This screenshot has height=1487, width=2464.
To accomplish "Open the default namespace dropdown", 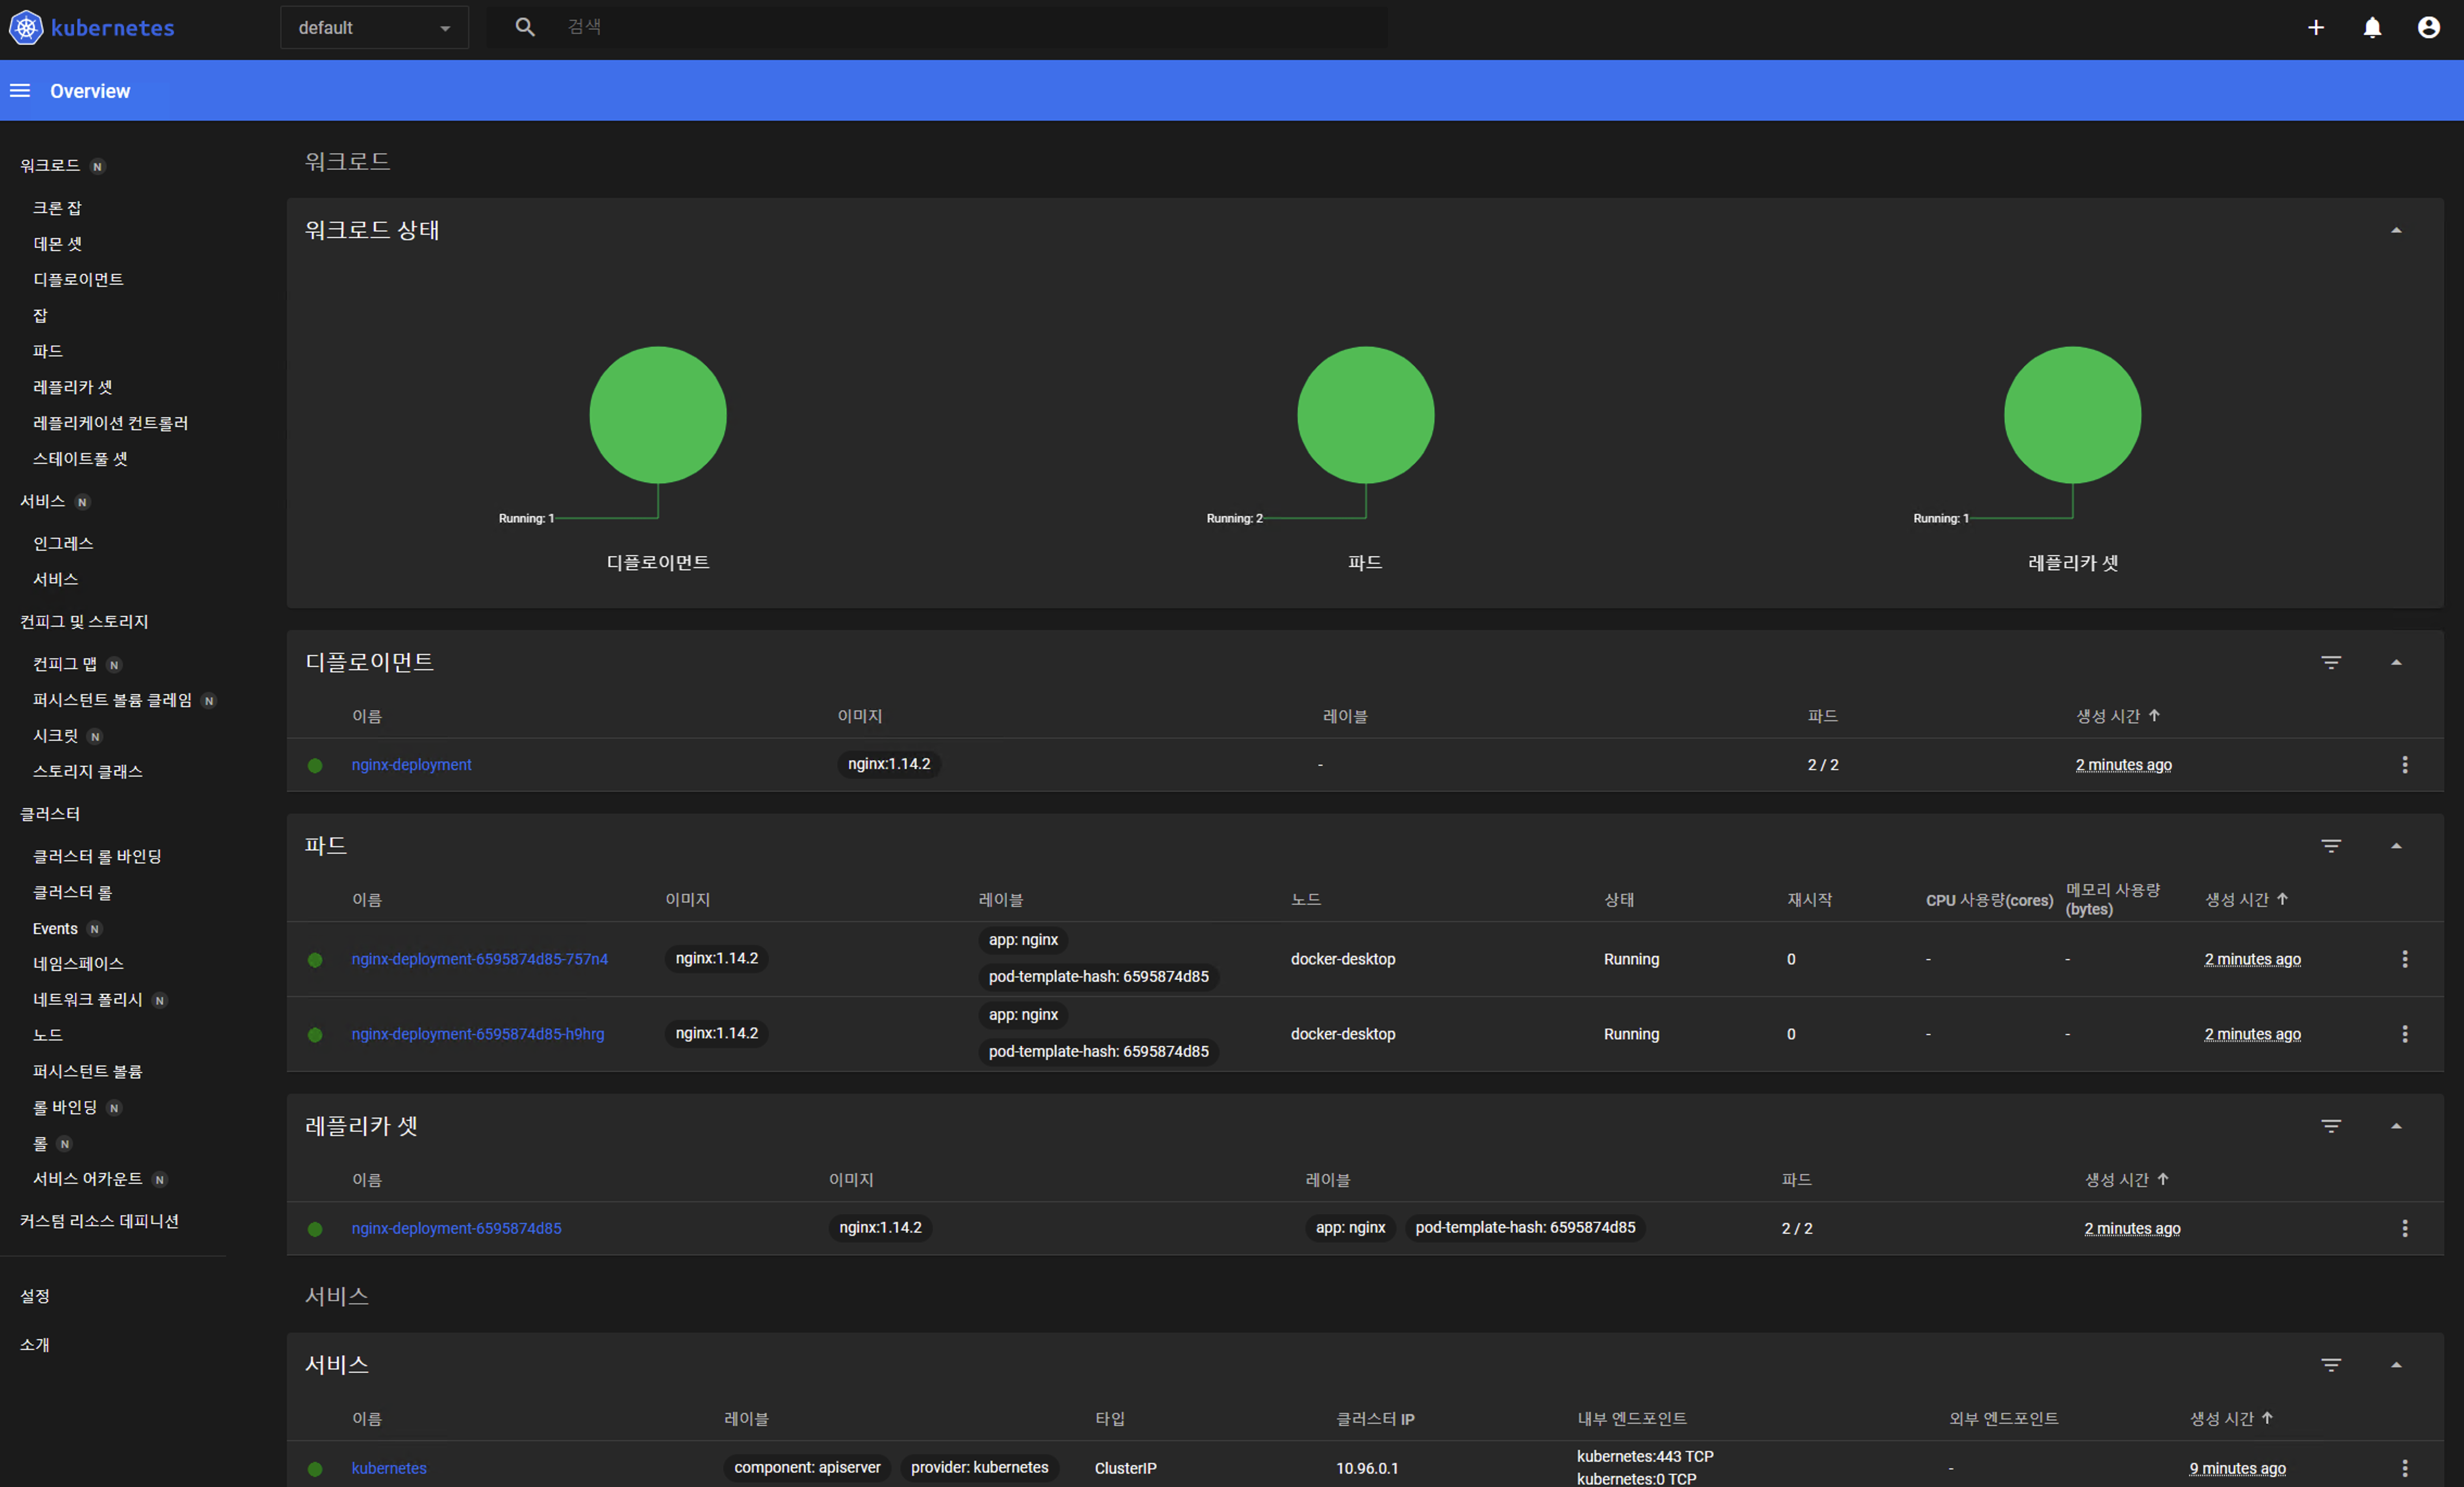I will (x=374, y=28).
